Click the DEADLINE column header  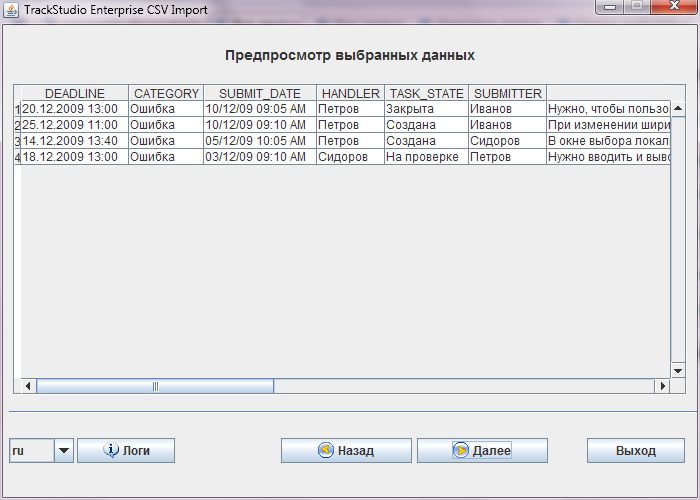click(74, 94)
